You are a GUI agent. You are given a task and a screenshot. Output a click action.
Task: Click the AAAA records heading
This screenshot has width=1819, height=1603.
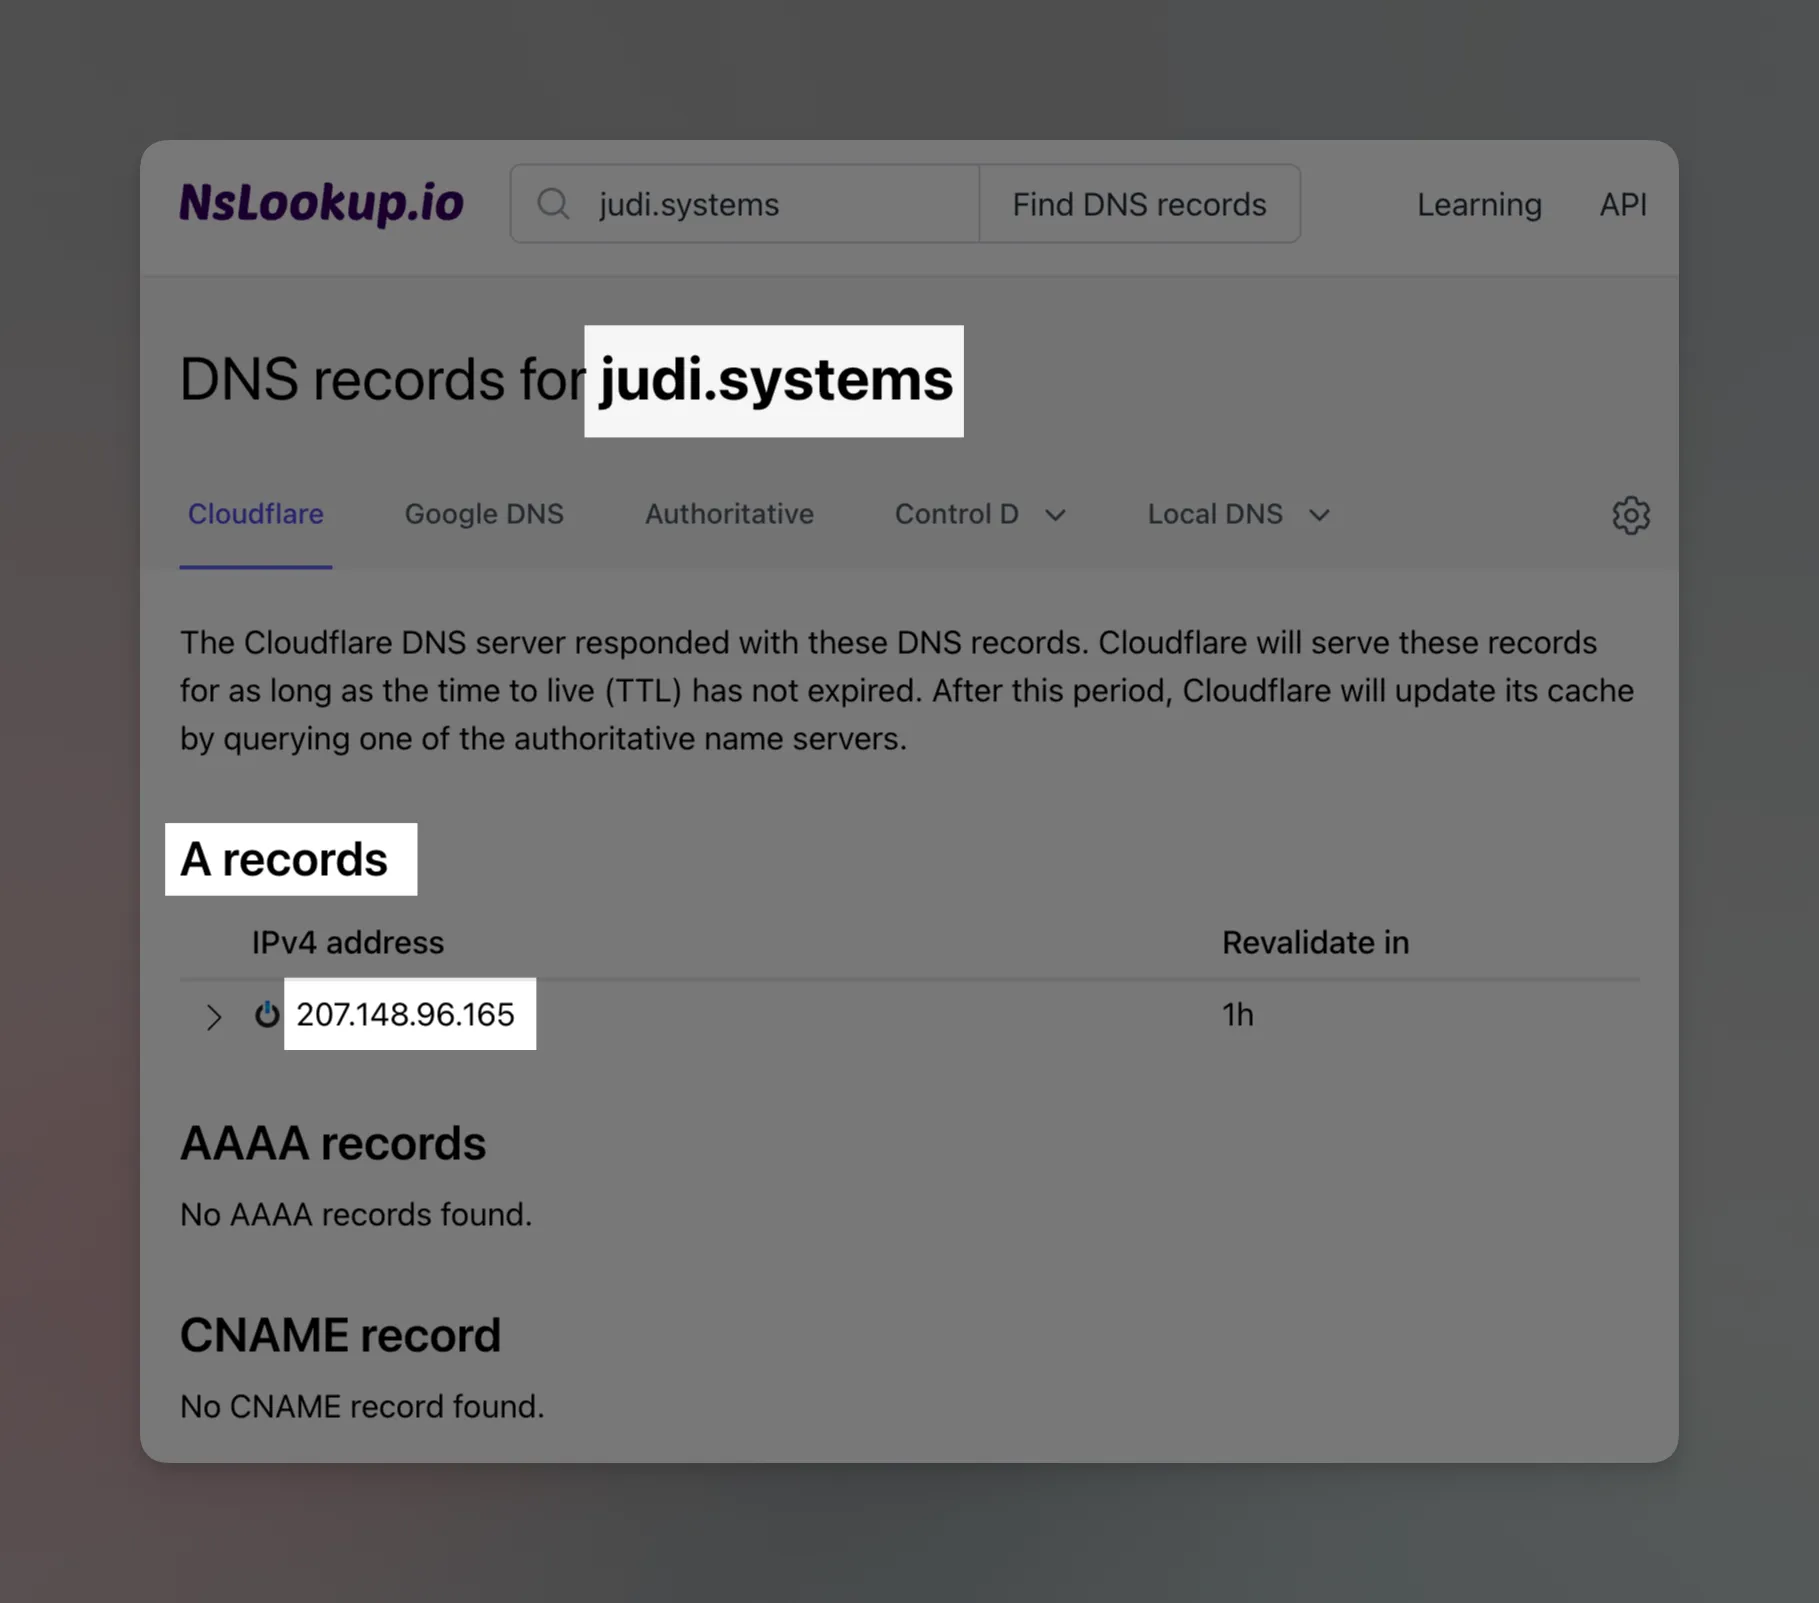click(x=333, y=1143)
